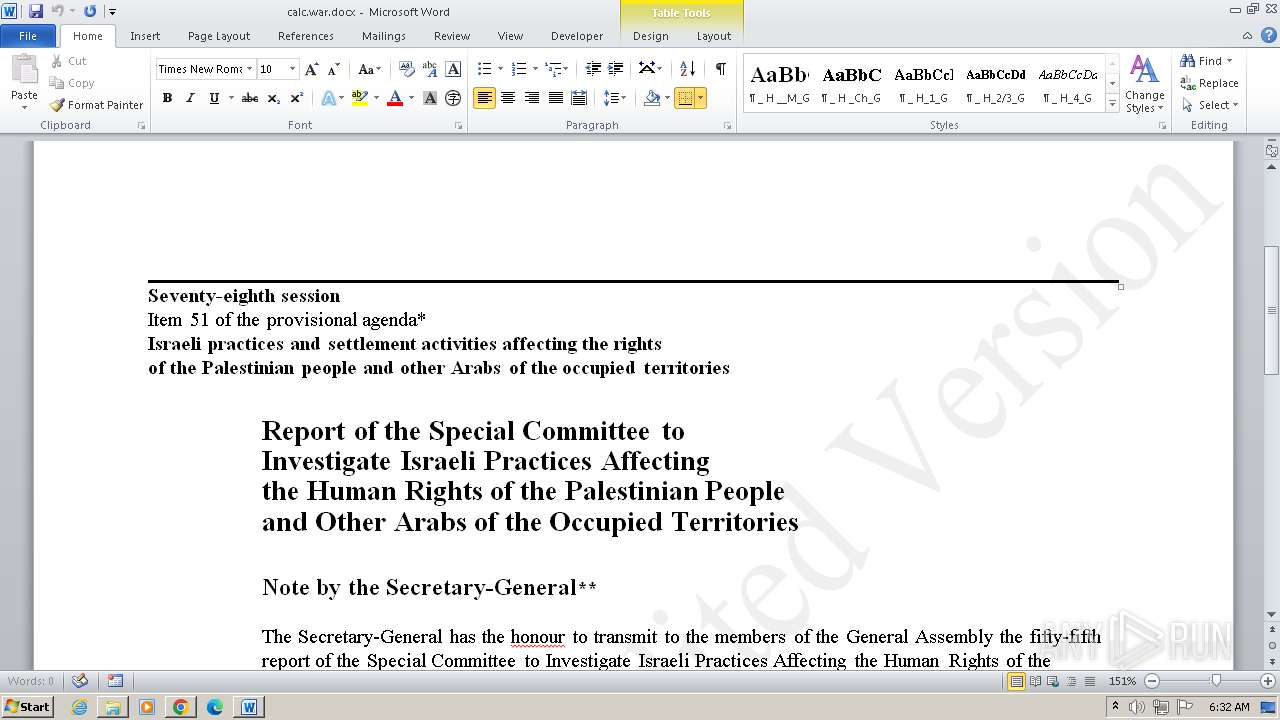Toggle Align Text Left

pyautogui.click(x=484, y=98)
